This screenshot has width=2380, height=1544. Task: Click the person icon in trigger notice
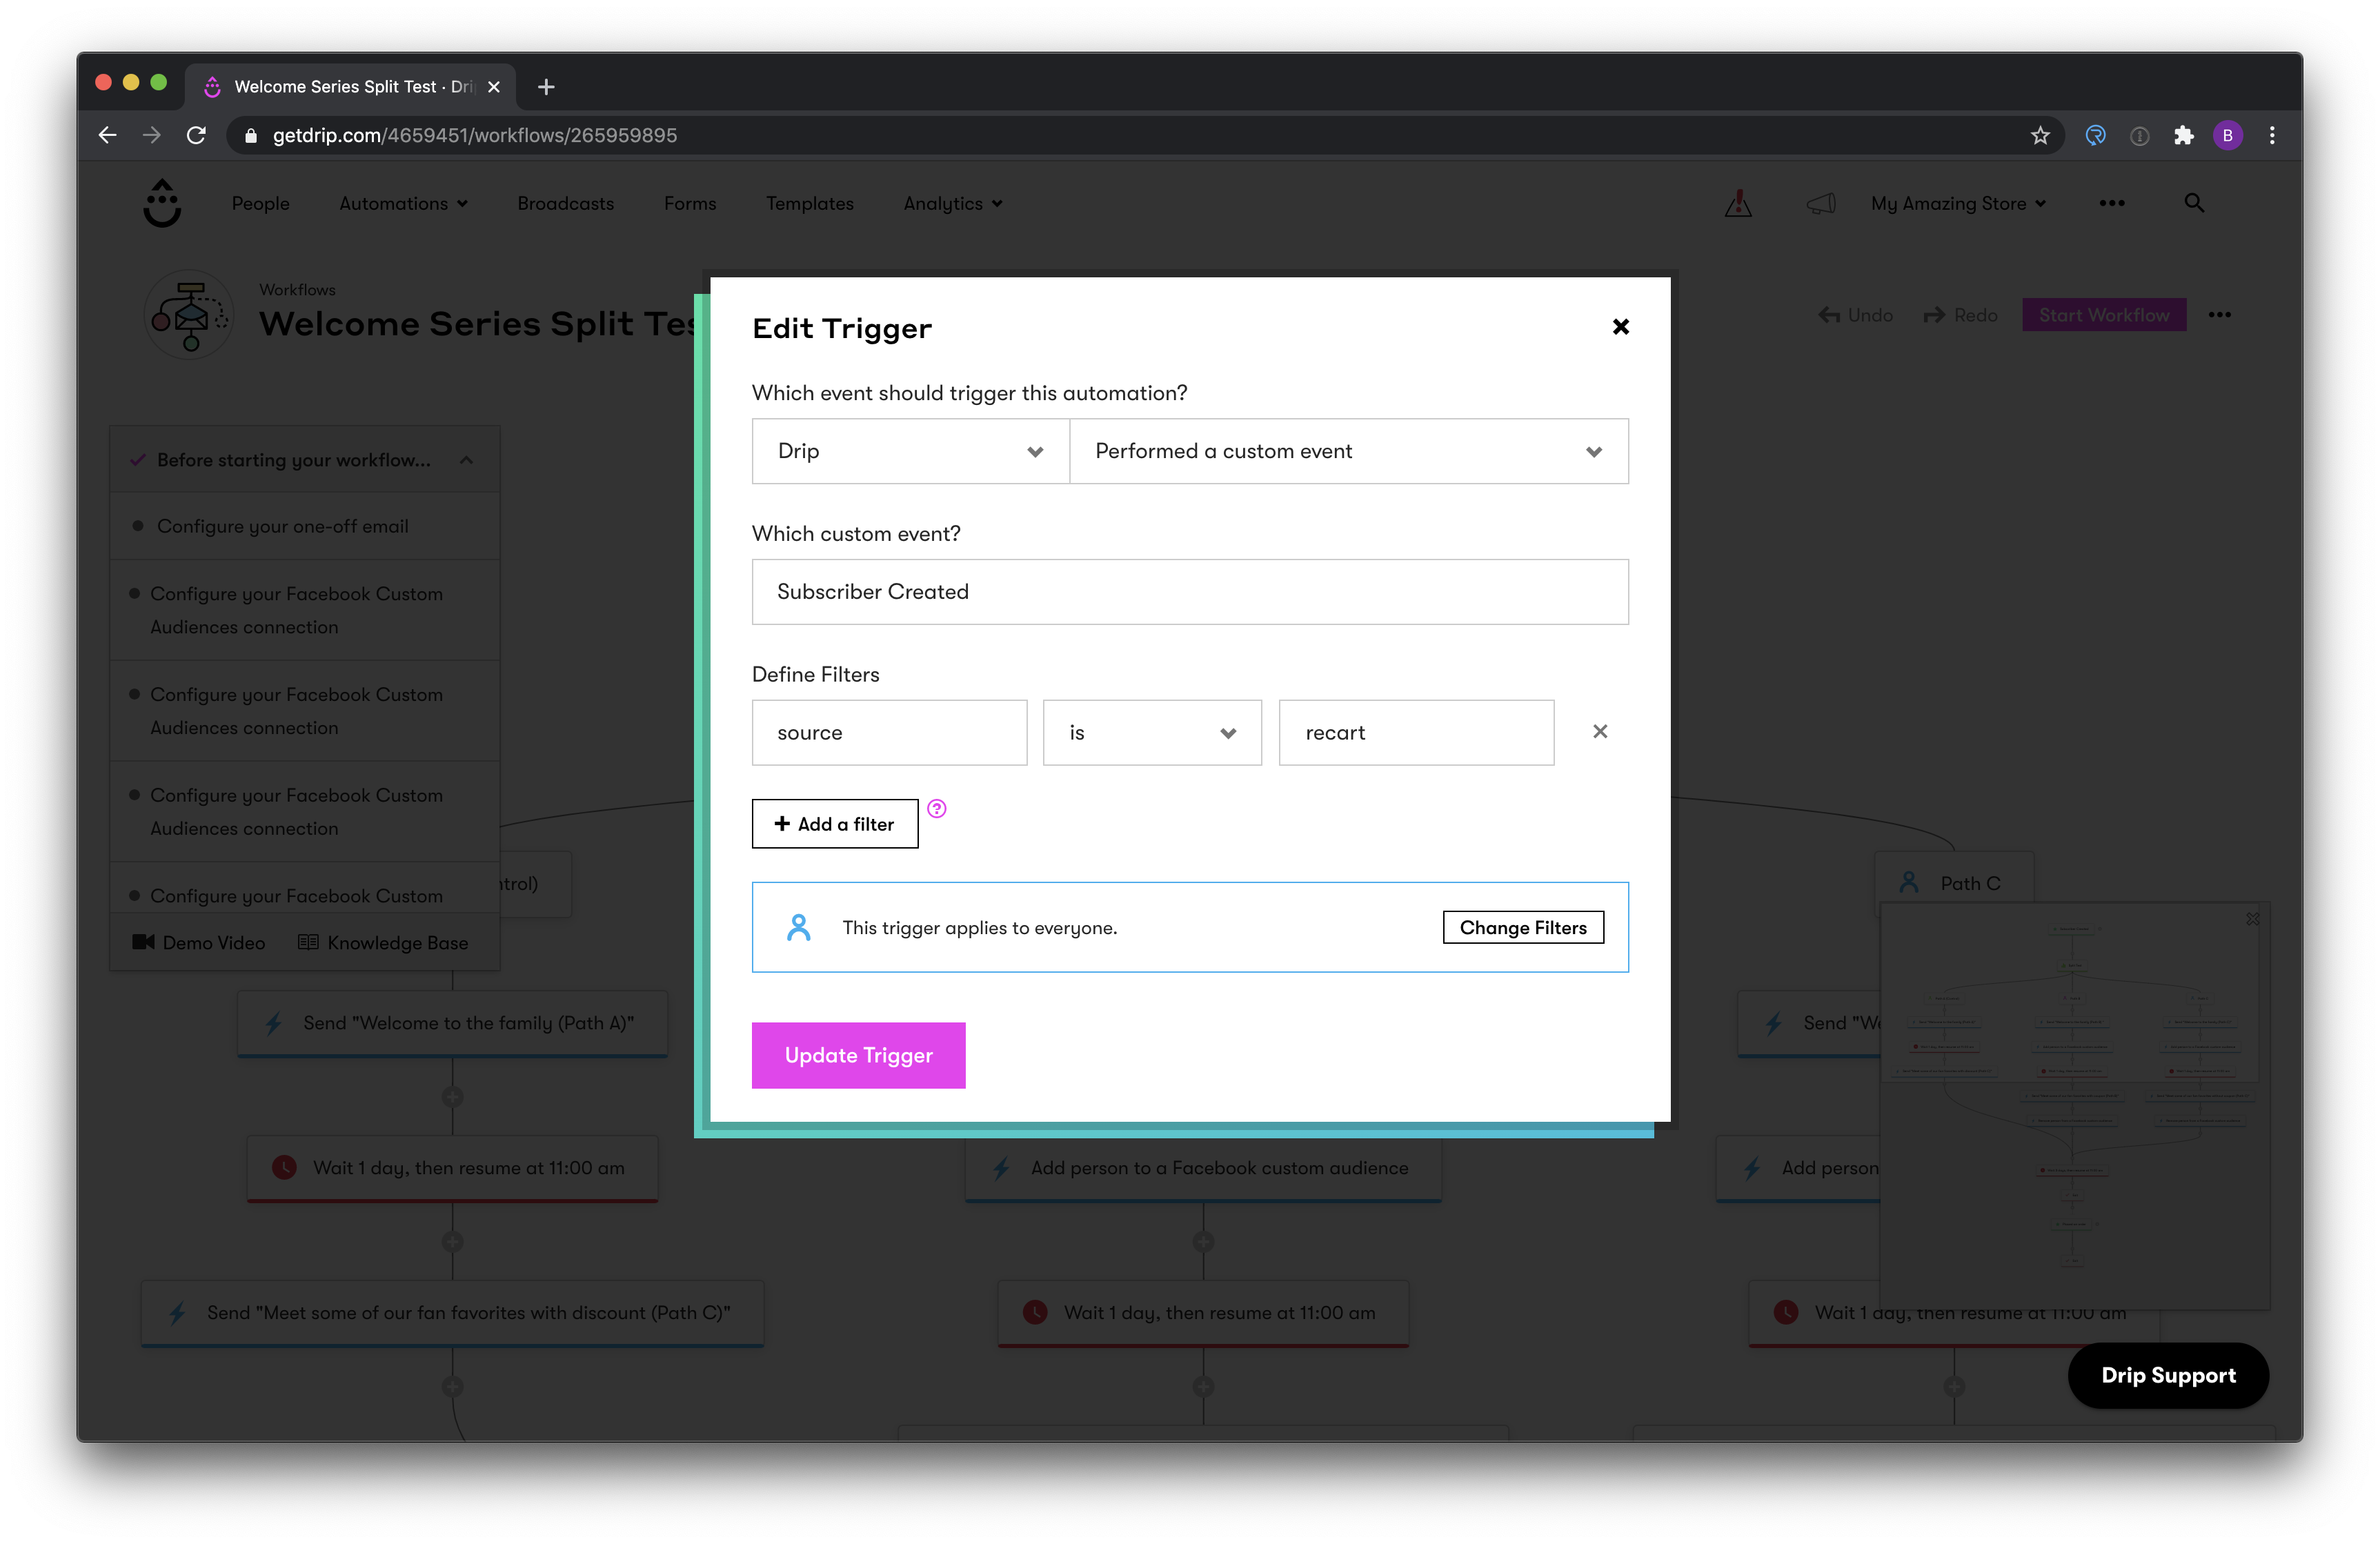point(798,927)
